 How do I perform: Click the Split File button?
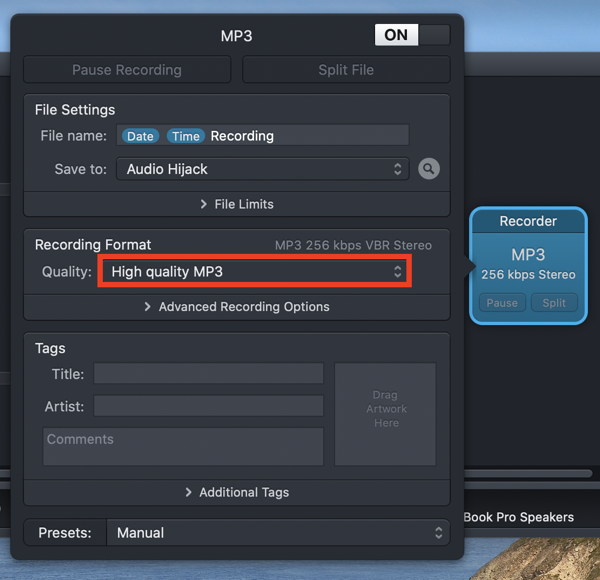point(346,70)
